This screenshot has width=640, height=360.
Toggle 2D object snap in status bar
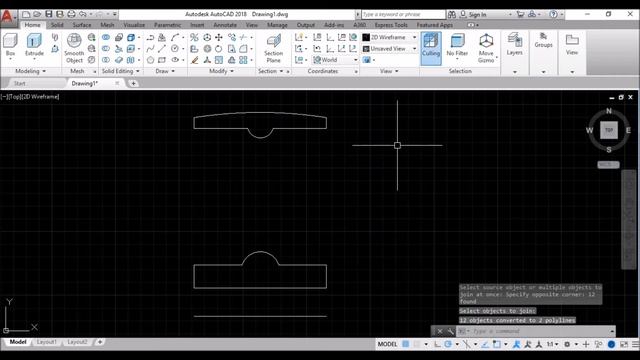coord(496,344)
